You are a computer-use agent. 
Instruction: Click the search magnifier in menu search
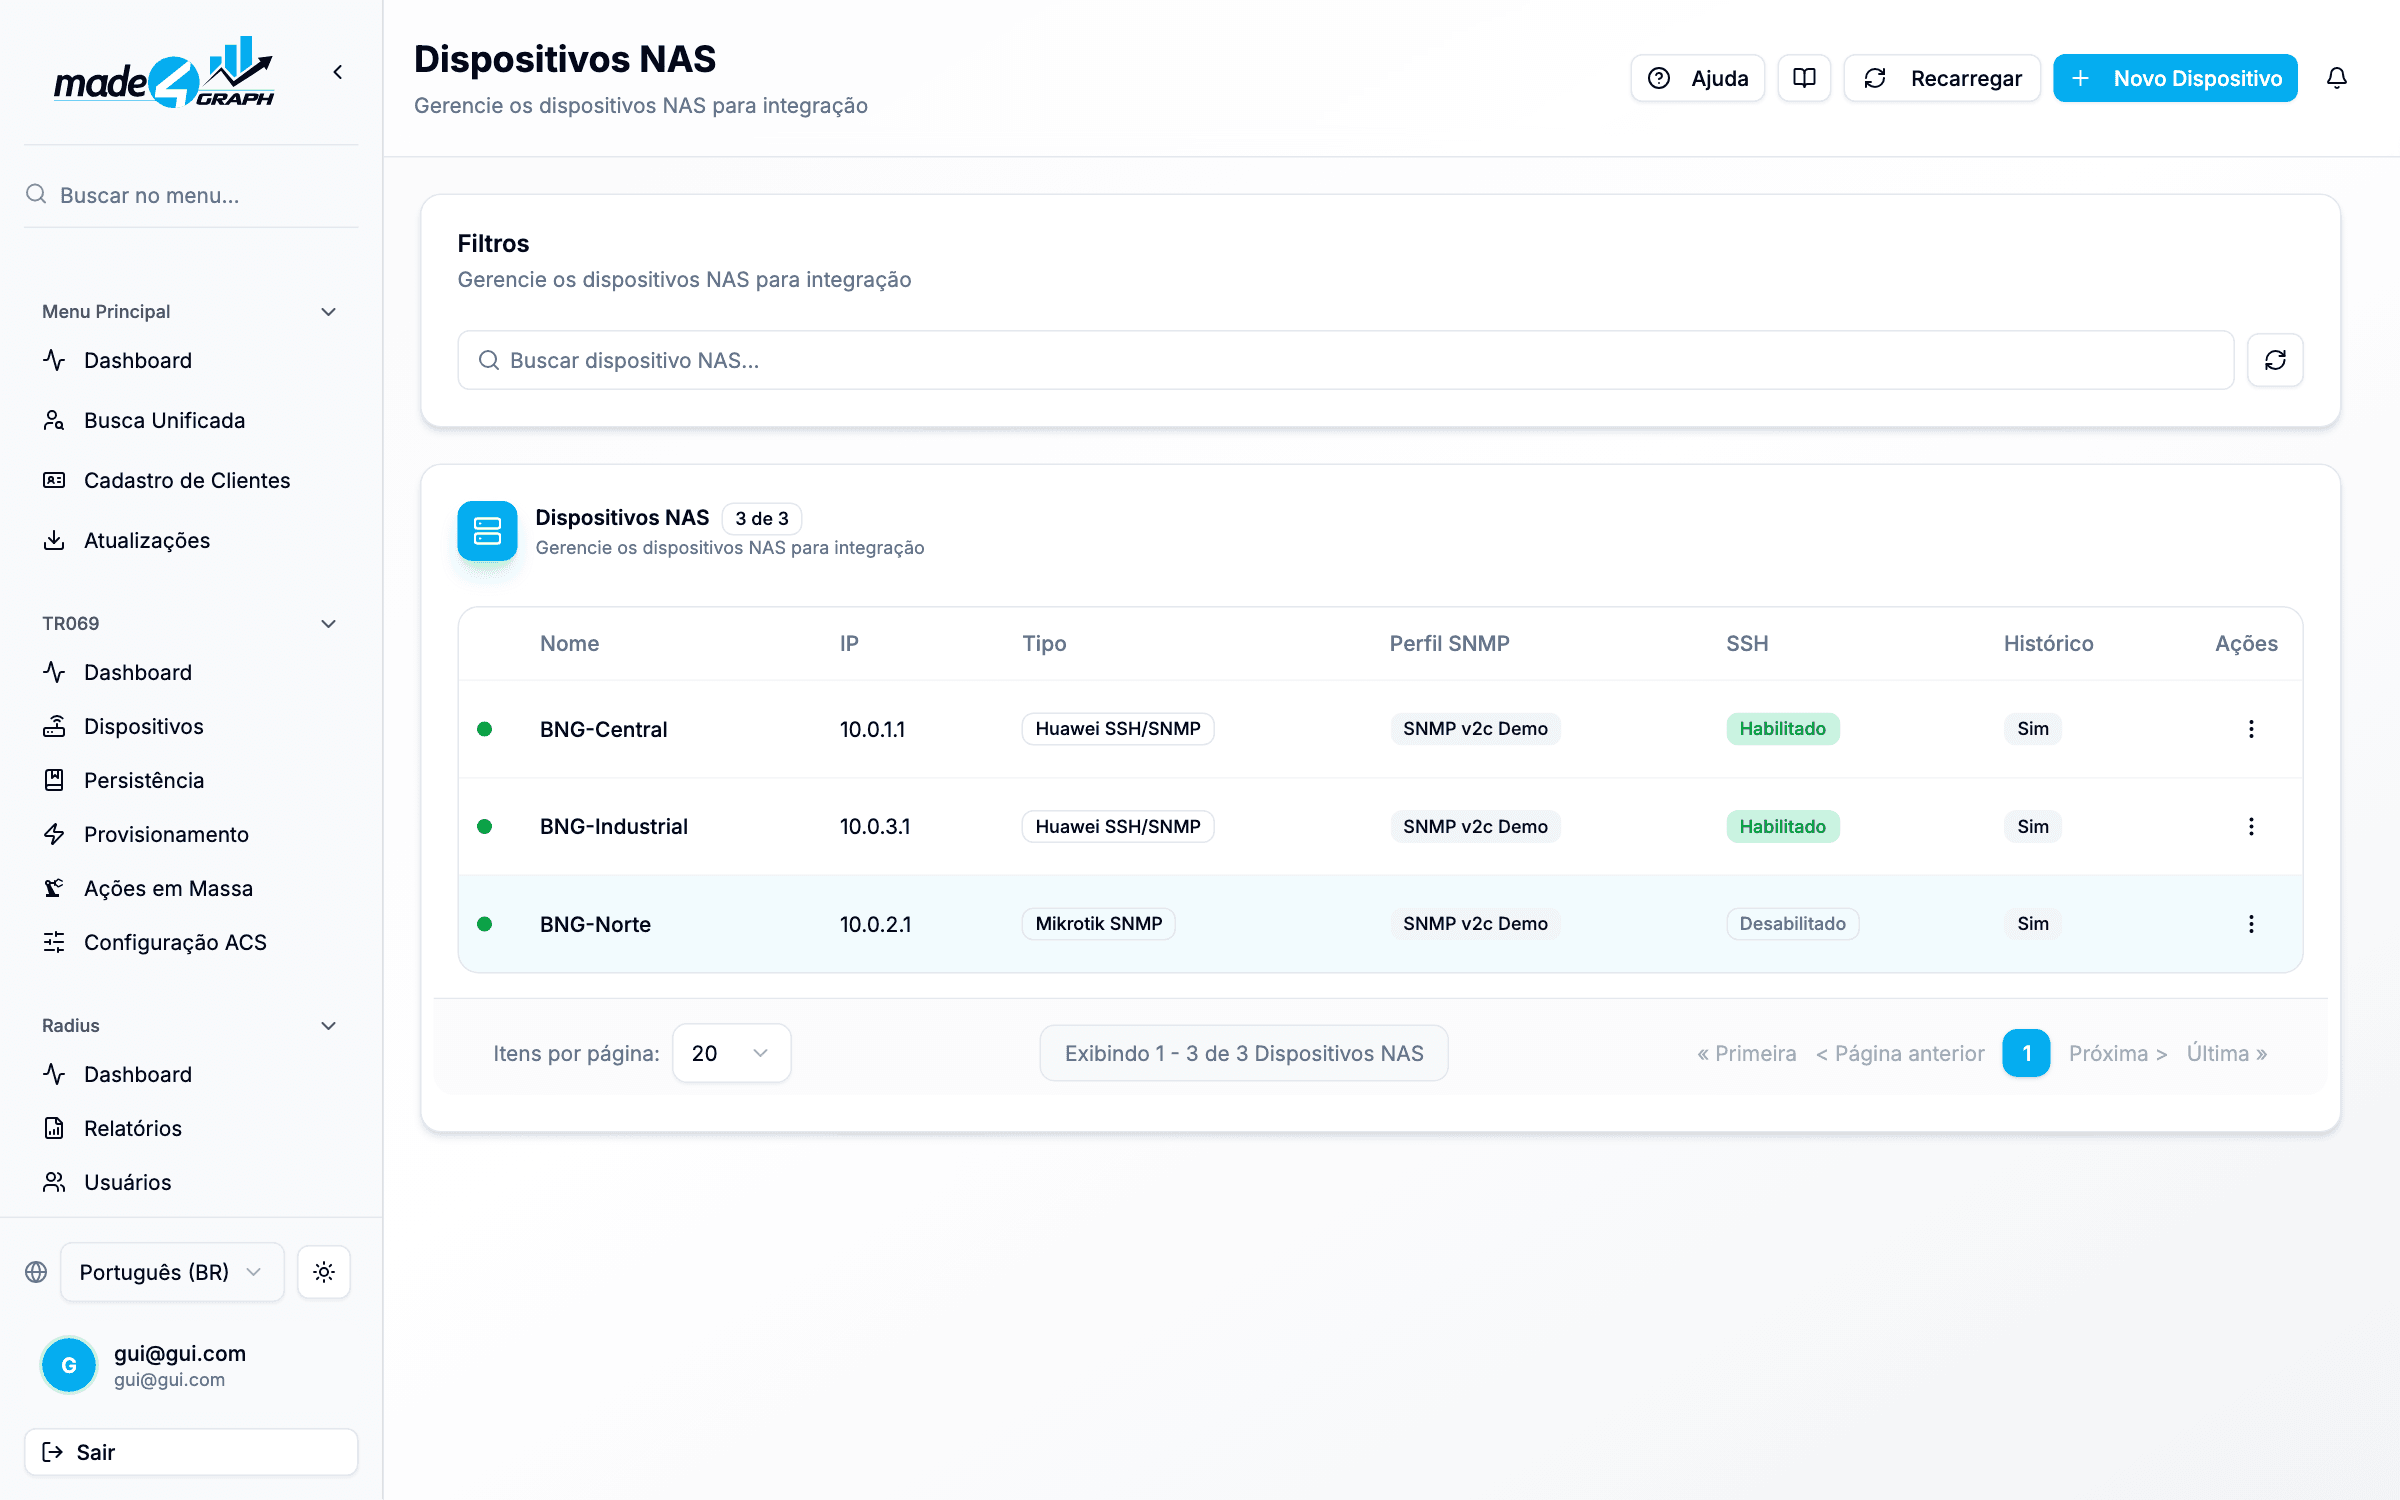pyautogui.click(x=36, y=194)
